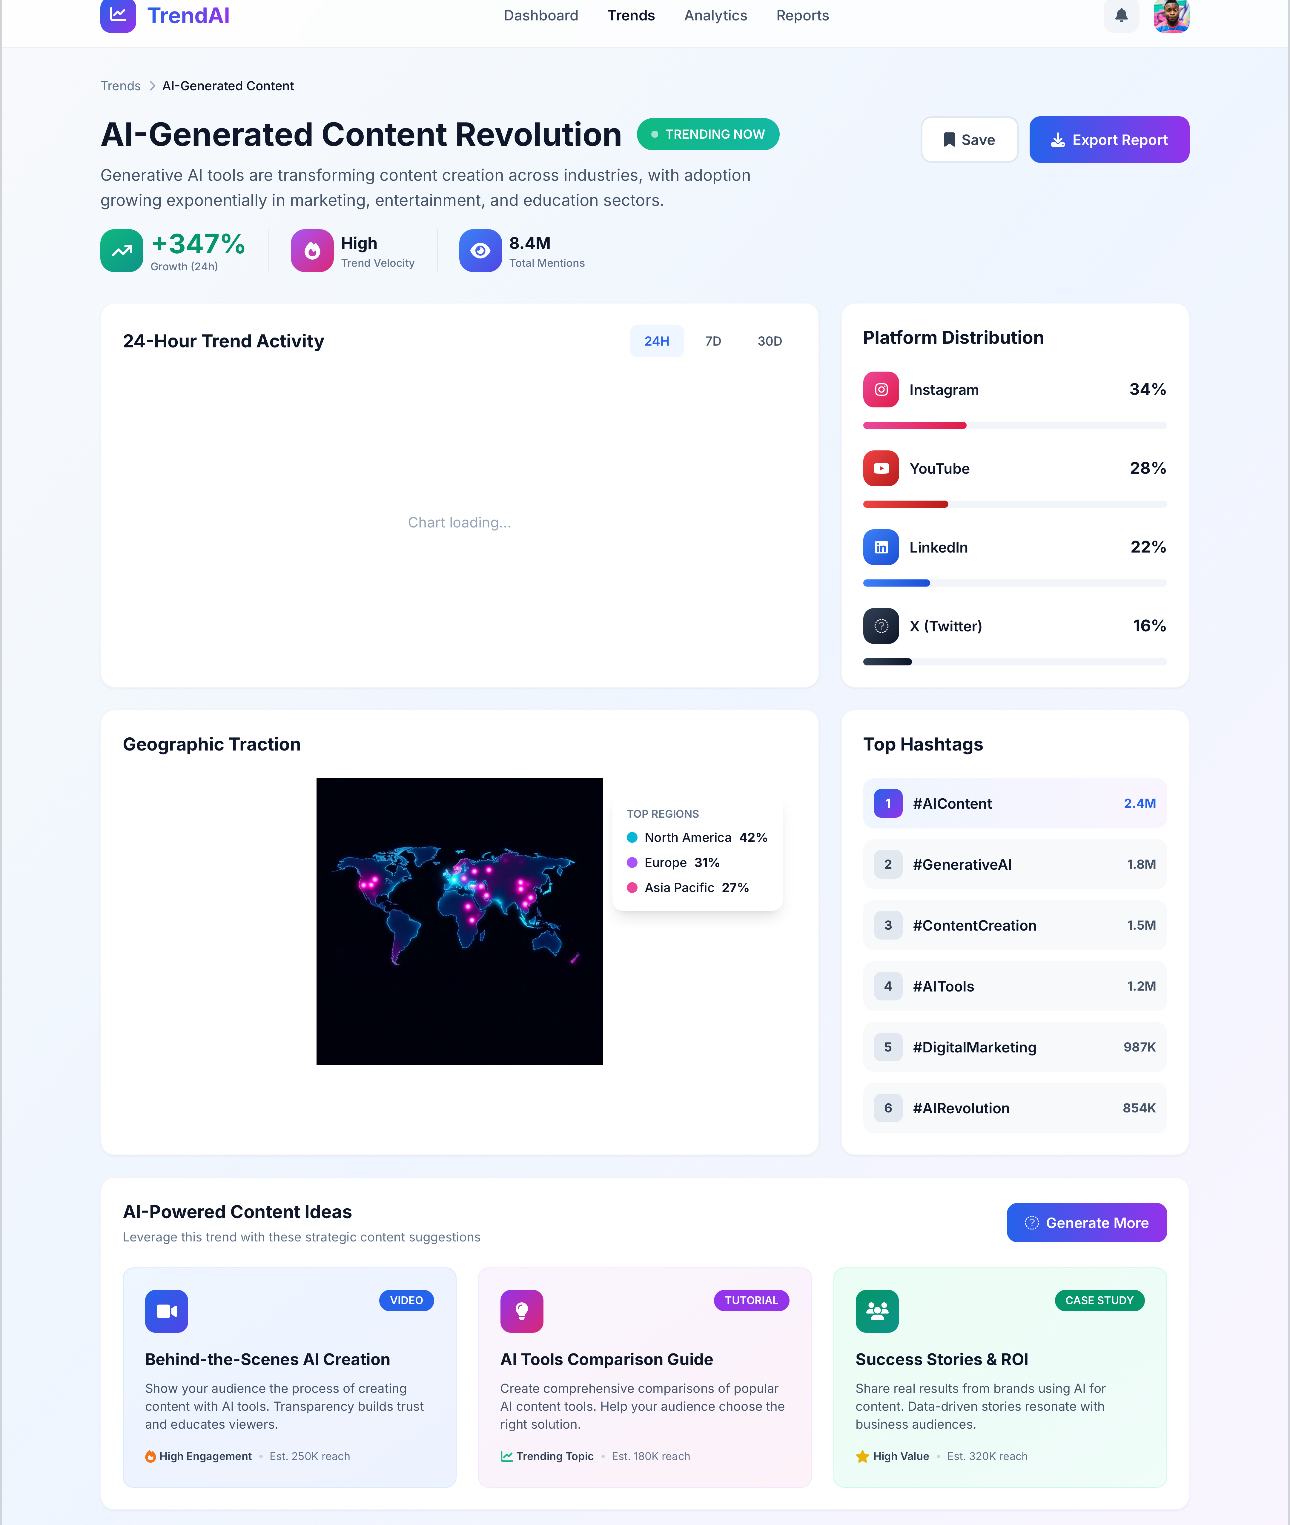Click the YouTube platform icon

tap(881, 468)
